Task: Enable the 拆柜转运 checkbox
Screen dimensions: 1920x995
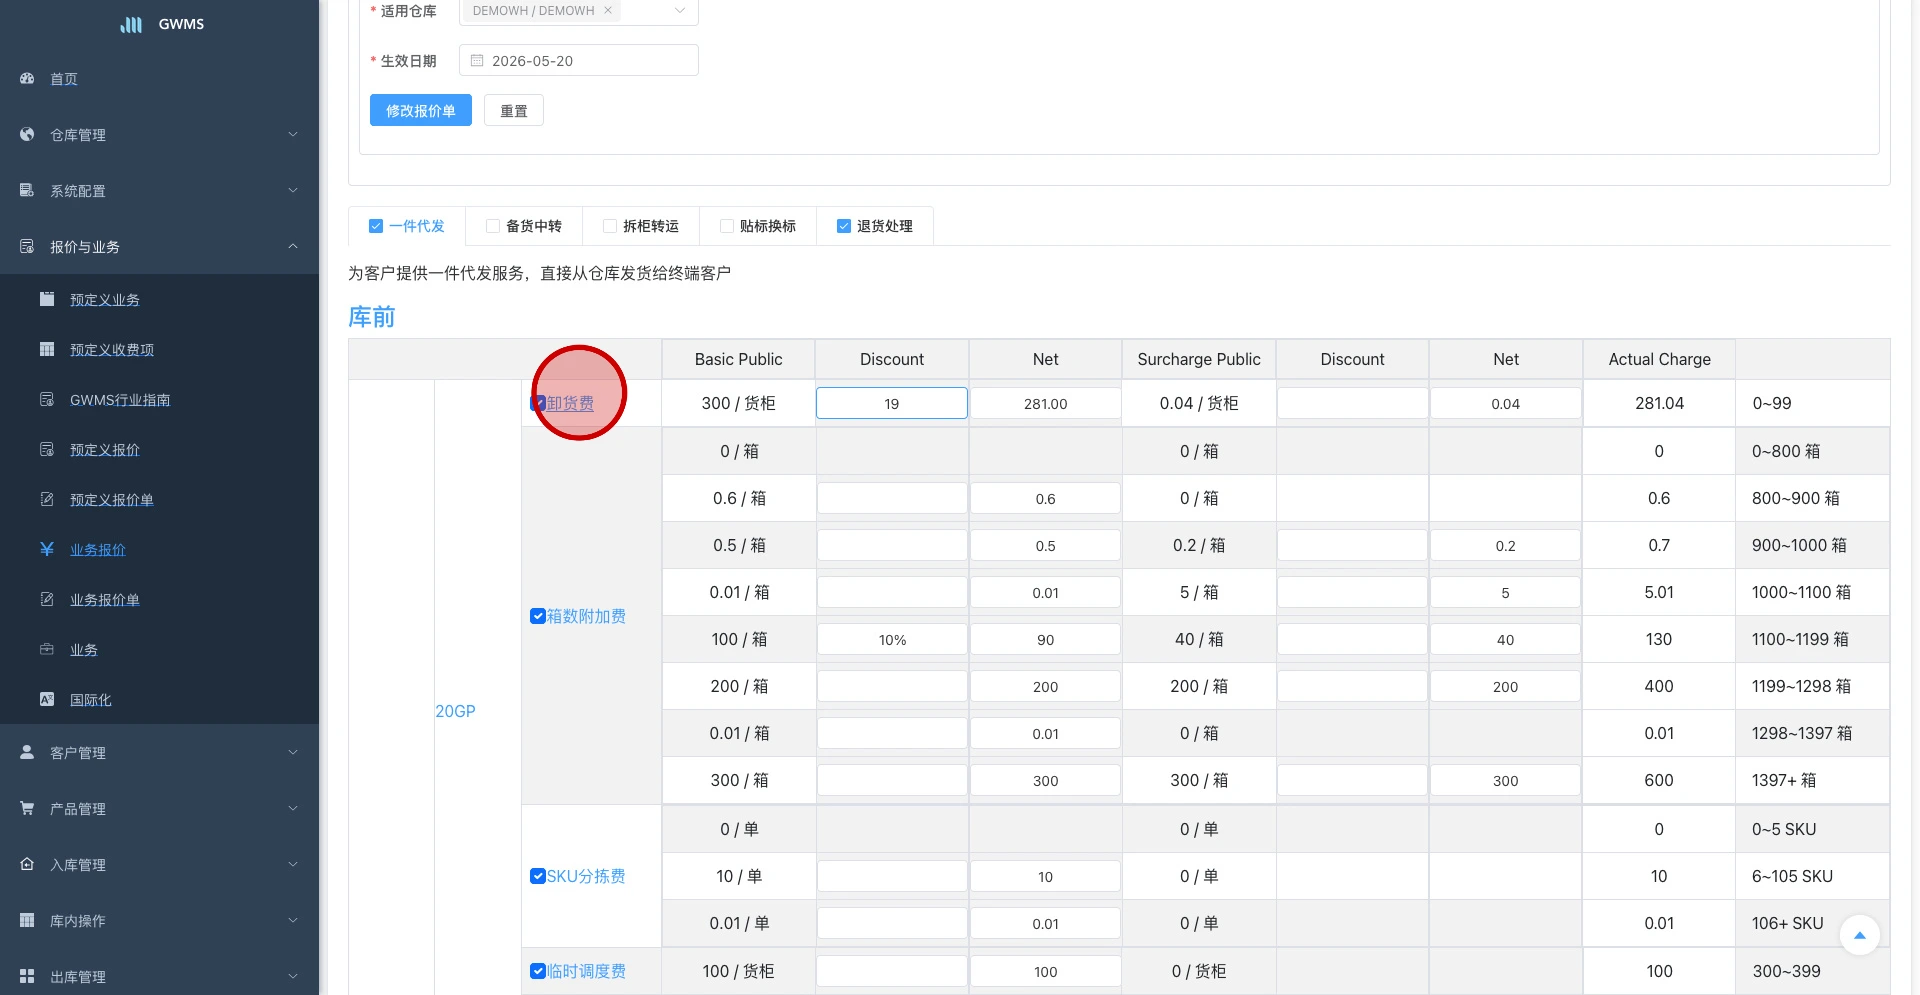Action: coord(610,226)
